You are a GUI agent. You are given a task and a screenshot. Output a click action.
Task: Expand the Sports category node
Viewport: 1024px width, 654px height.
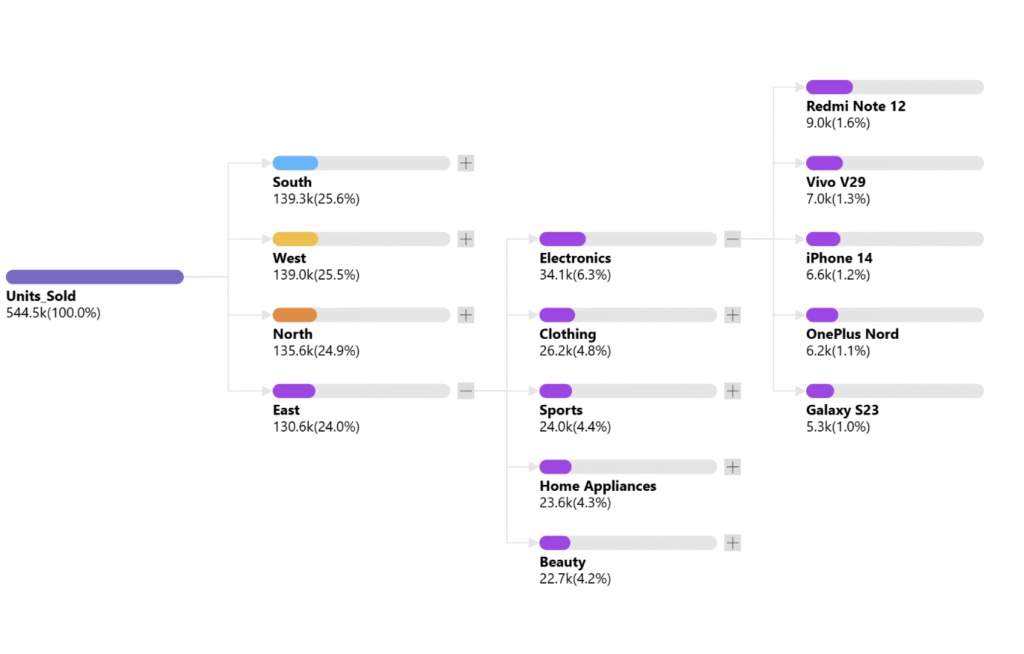click(x=732, y=391)
